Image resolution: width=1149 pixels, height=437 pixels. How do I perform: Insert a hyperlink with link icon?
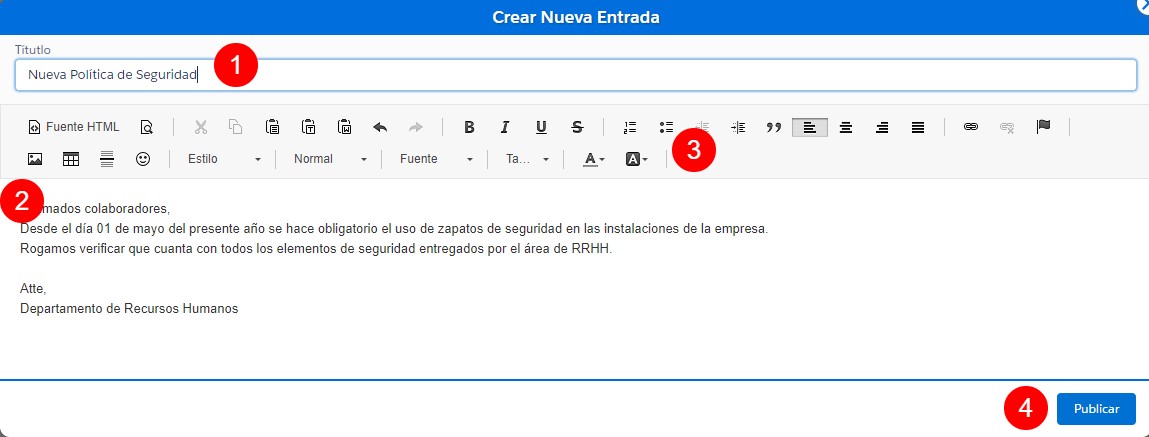tap(970, 127)
